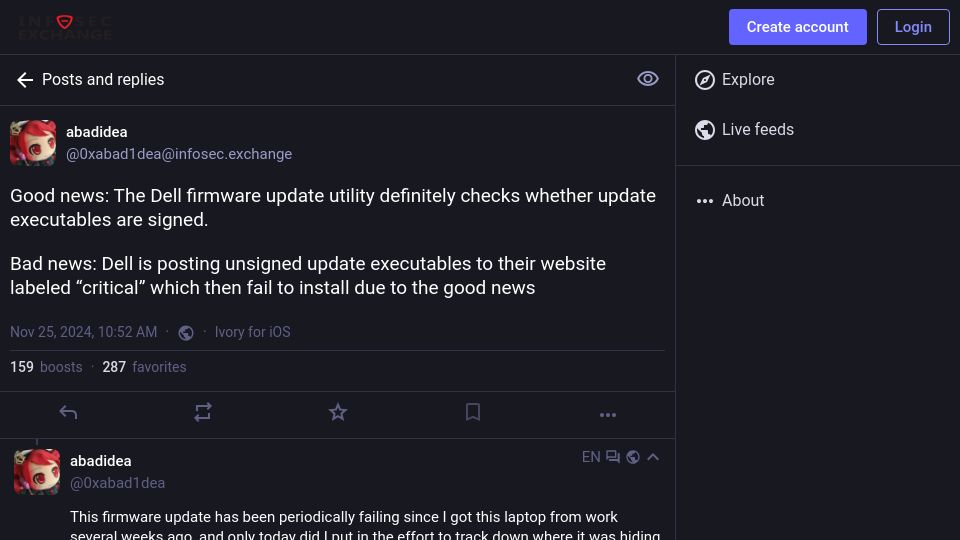This screenshot has height=540, width=960.
Task: Click the EN language label on reply
Action: (591, 457)
